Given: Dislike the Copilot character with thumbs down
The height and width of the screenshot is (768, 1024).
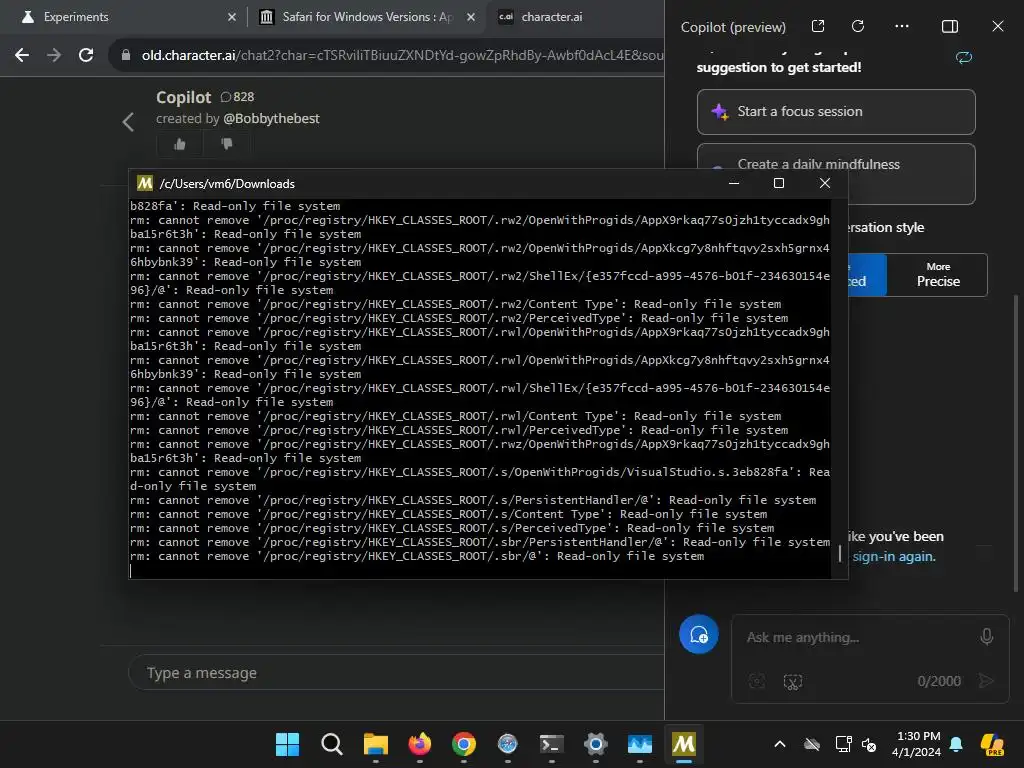Looking at the screenshot, I should pos(227,144).
